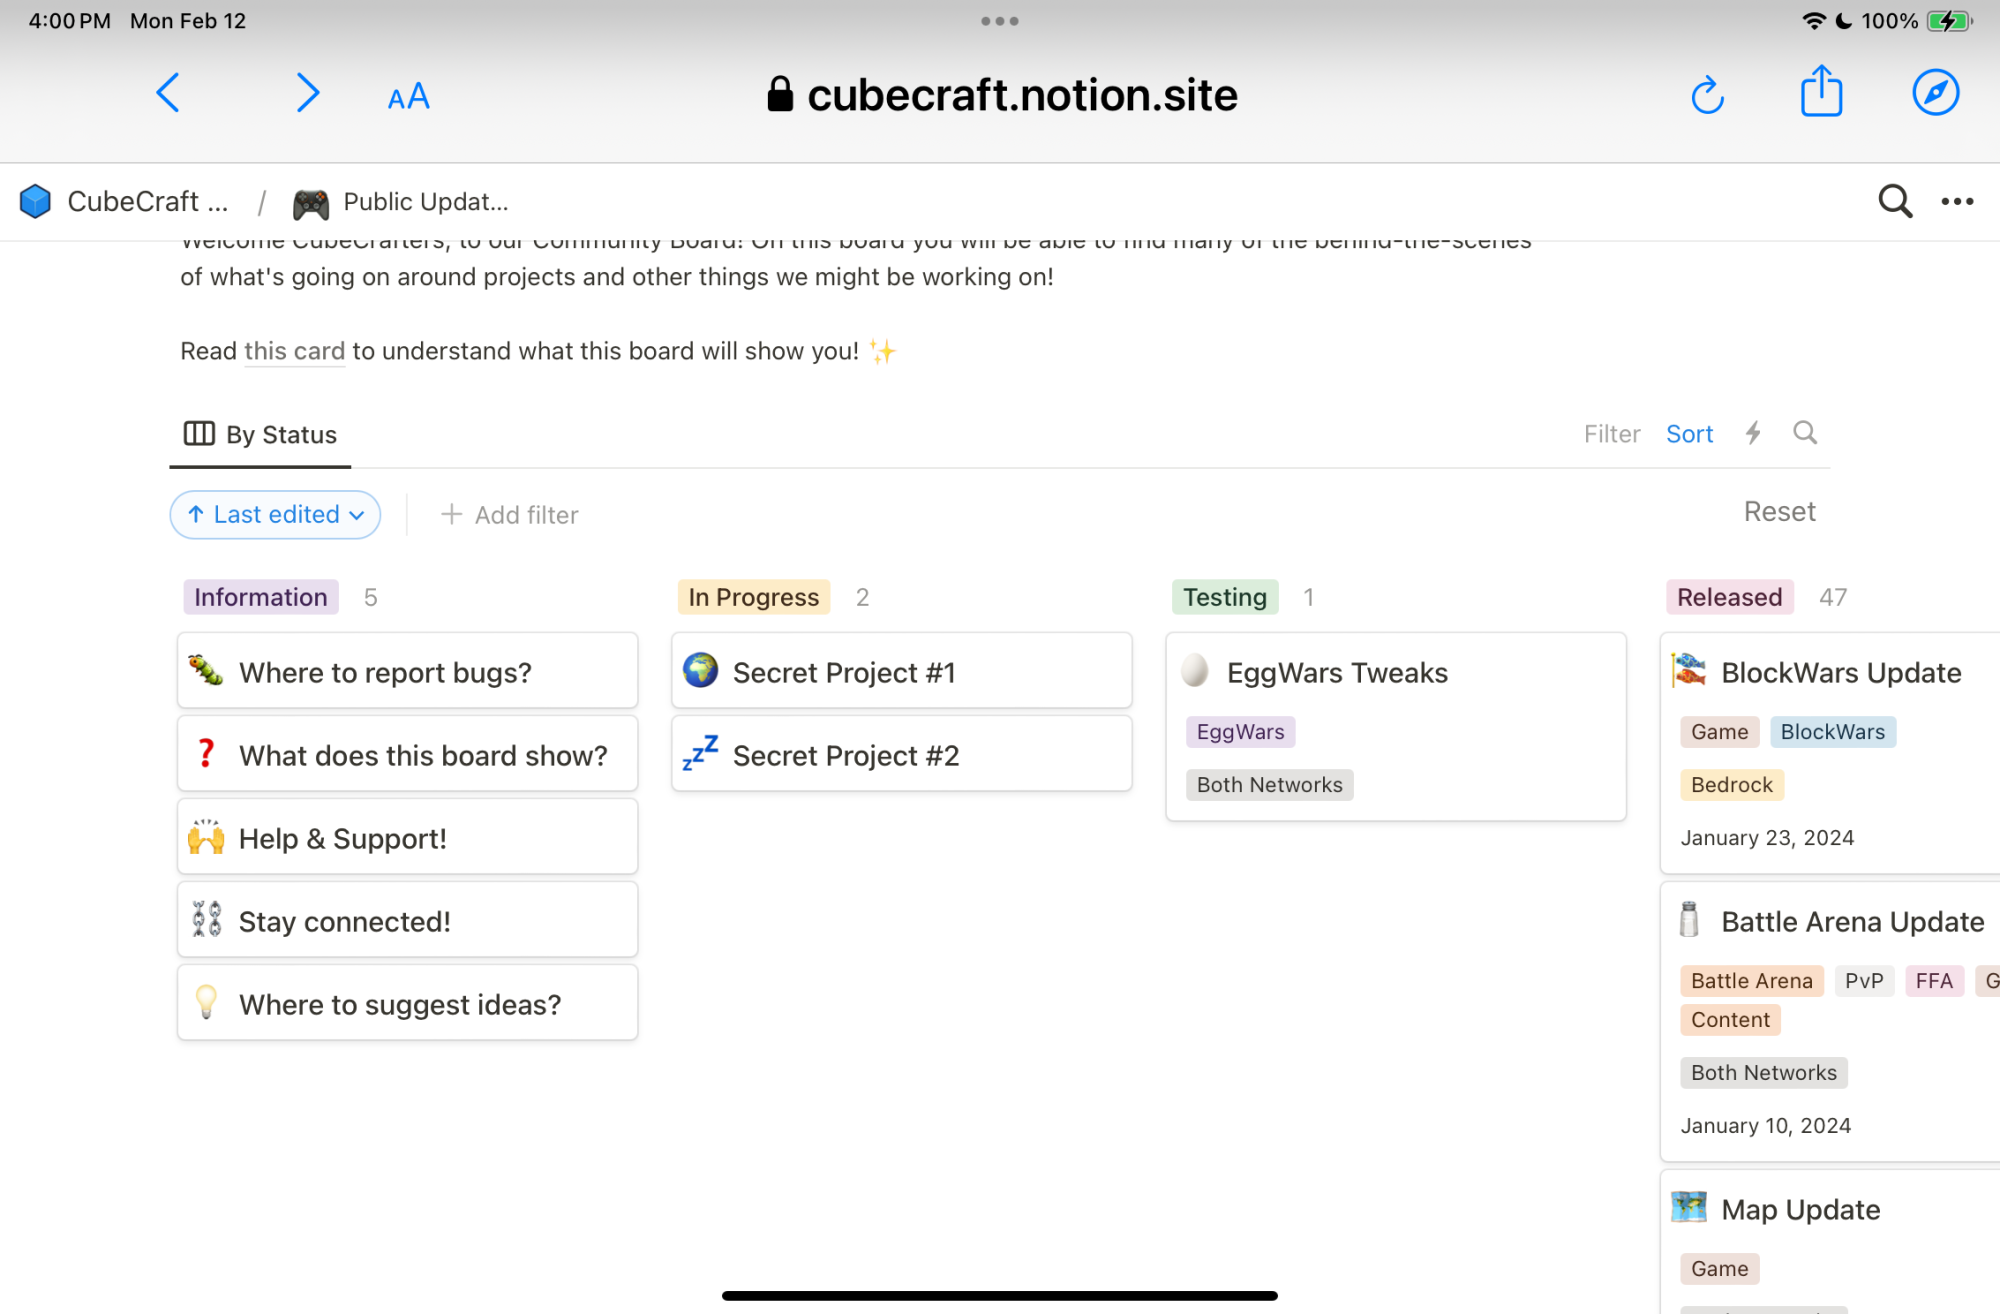Click the globe icon of Secret Project #1

700,670
